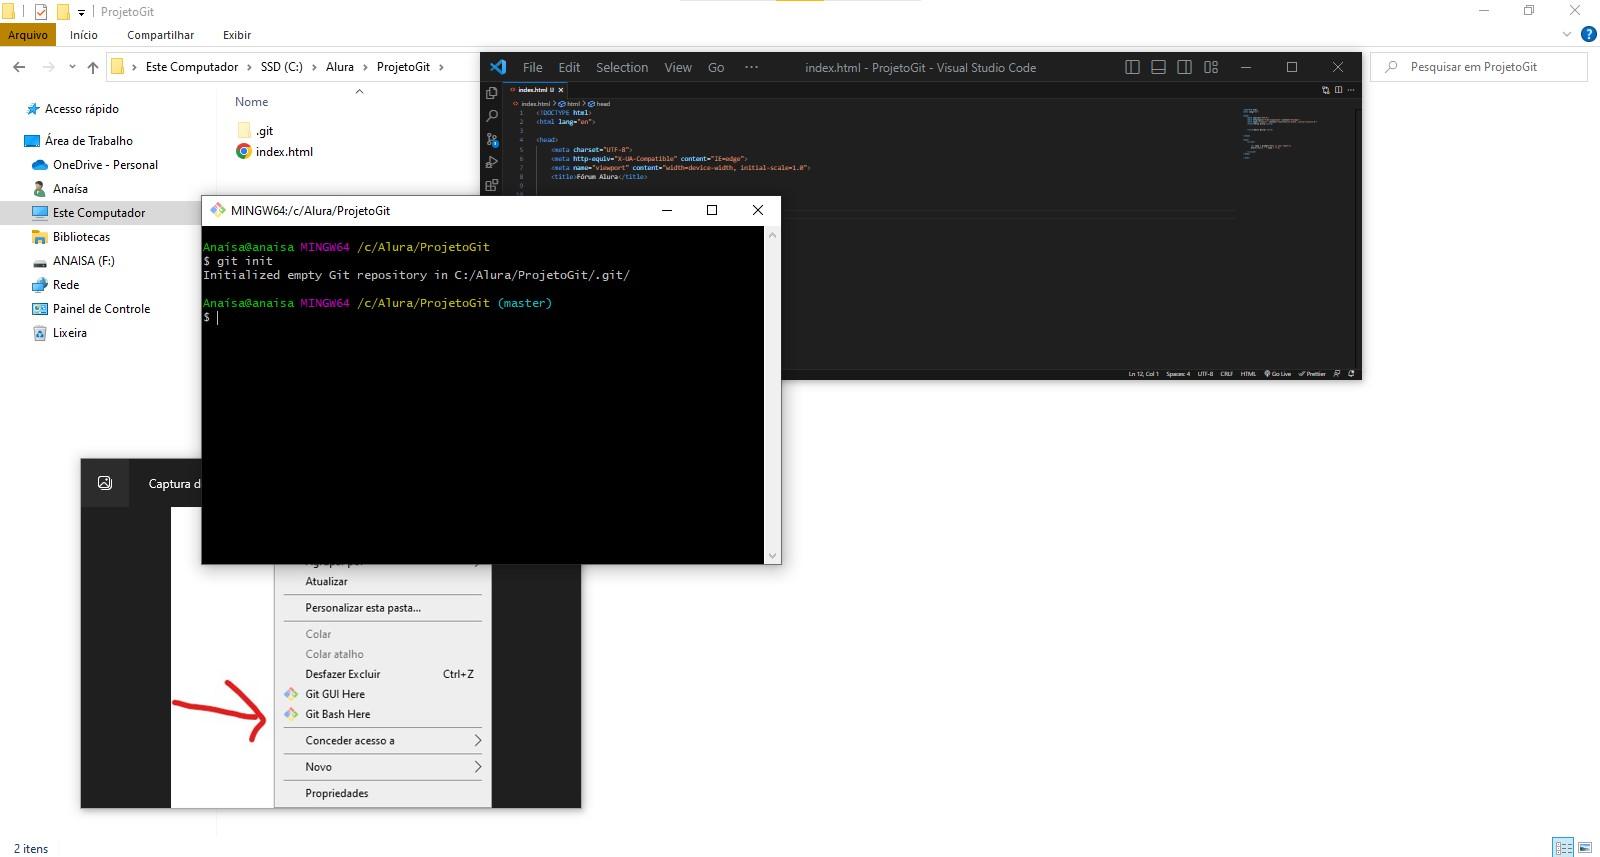Expand the ribbon with the chevron
The image size is (1600, 857).
(1567, 35)
